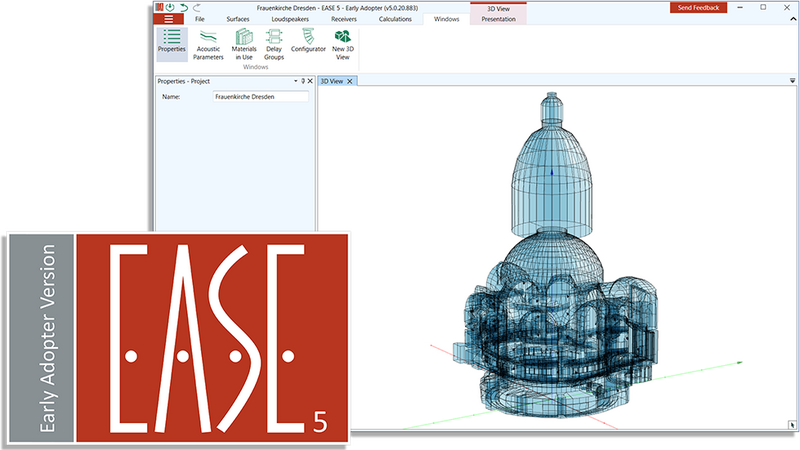Open the red hamburger application menu
This screenshot has height=450, width=800.
pyautogui.click(x=168, y=19)
